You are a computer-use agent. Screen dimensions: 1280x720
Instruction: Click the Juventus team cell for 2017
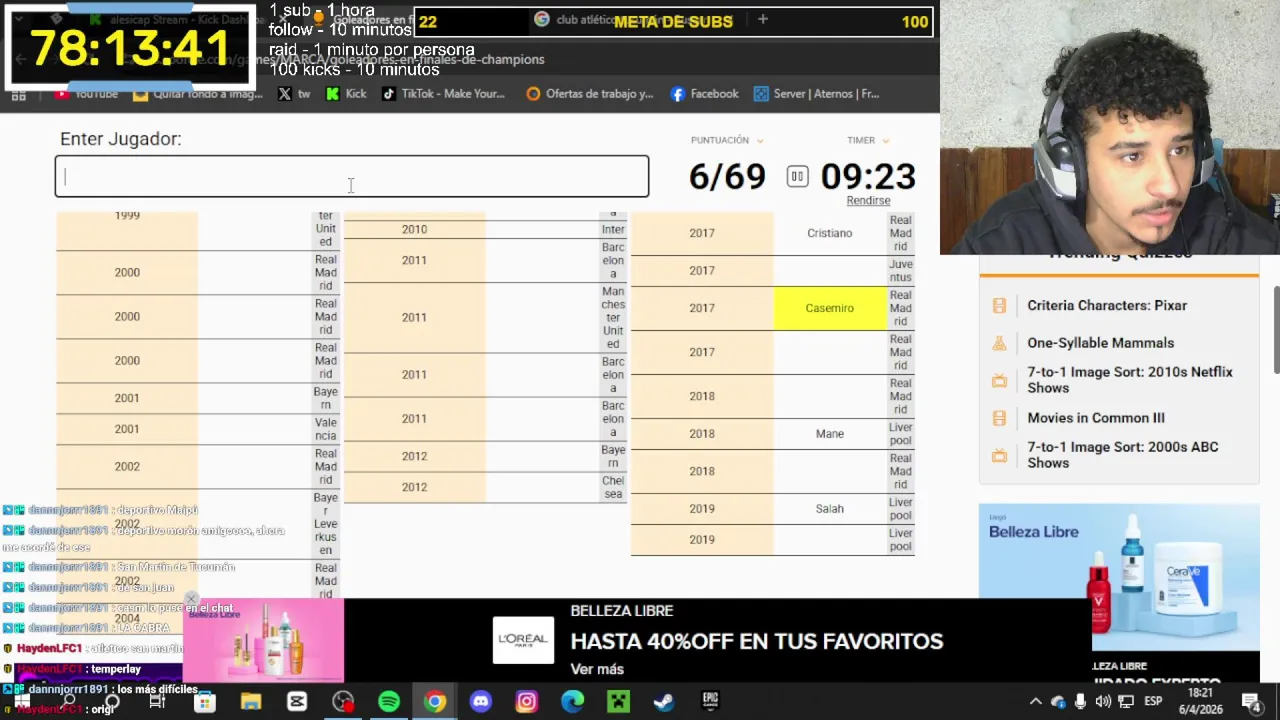point(901,271)
